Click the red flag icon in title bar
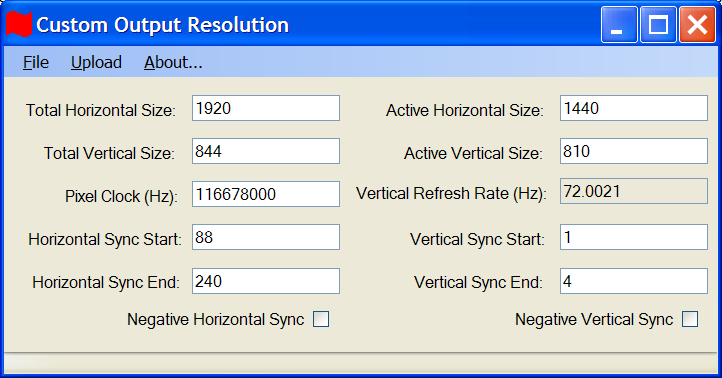Viewport: 722px width, 378px height. click(19, 24)
